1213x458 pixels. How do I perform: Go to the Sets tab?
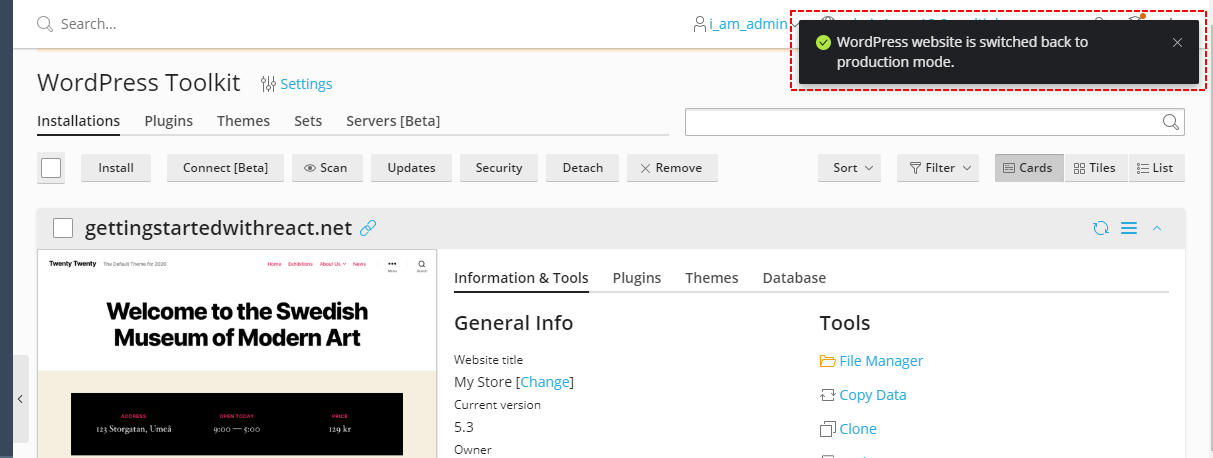point(308,121)
